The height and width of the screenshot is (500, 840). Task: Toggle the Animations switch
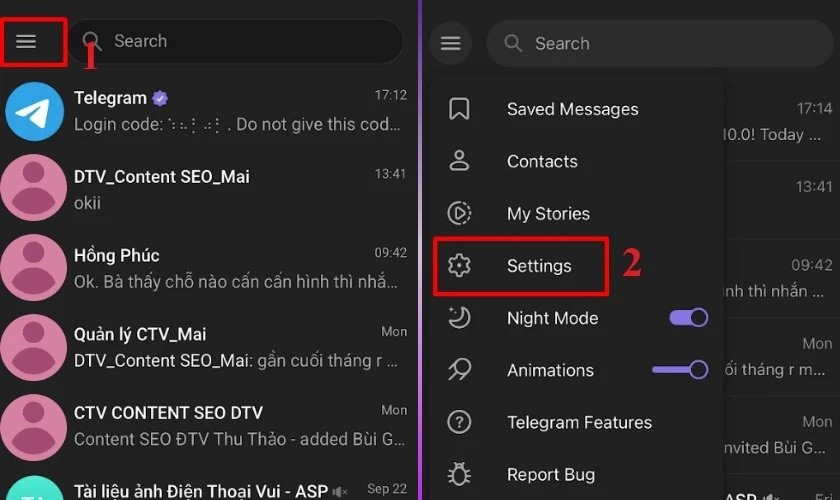coord(680,370)
